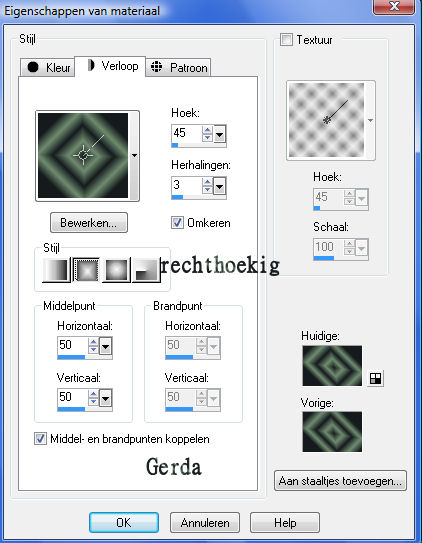
Task: Click slider bar under Middelpunt Verticaal
Action: point(85,409)
